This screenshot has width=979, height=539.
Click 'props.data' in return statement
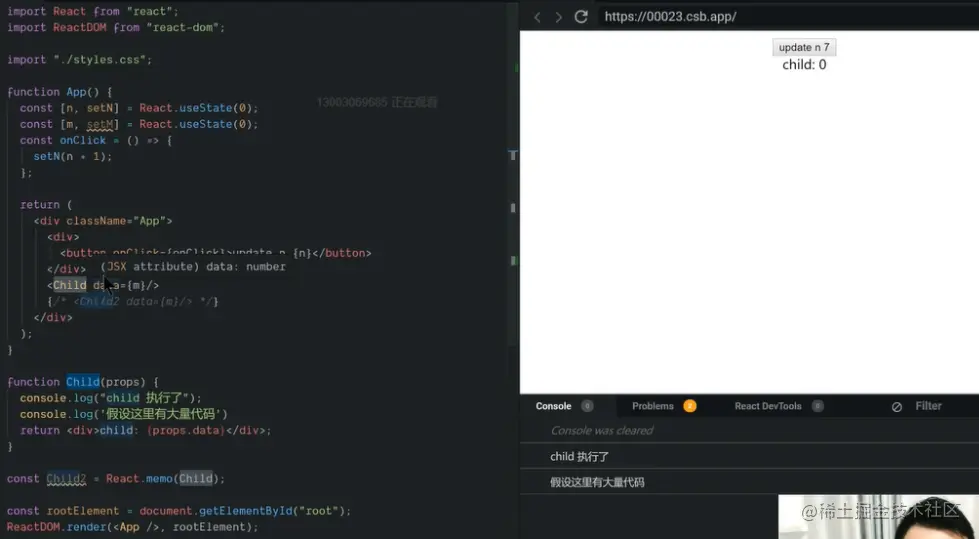pyautogui.click(x=186, y=430)
